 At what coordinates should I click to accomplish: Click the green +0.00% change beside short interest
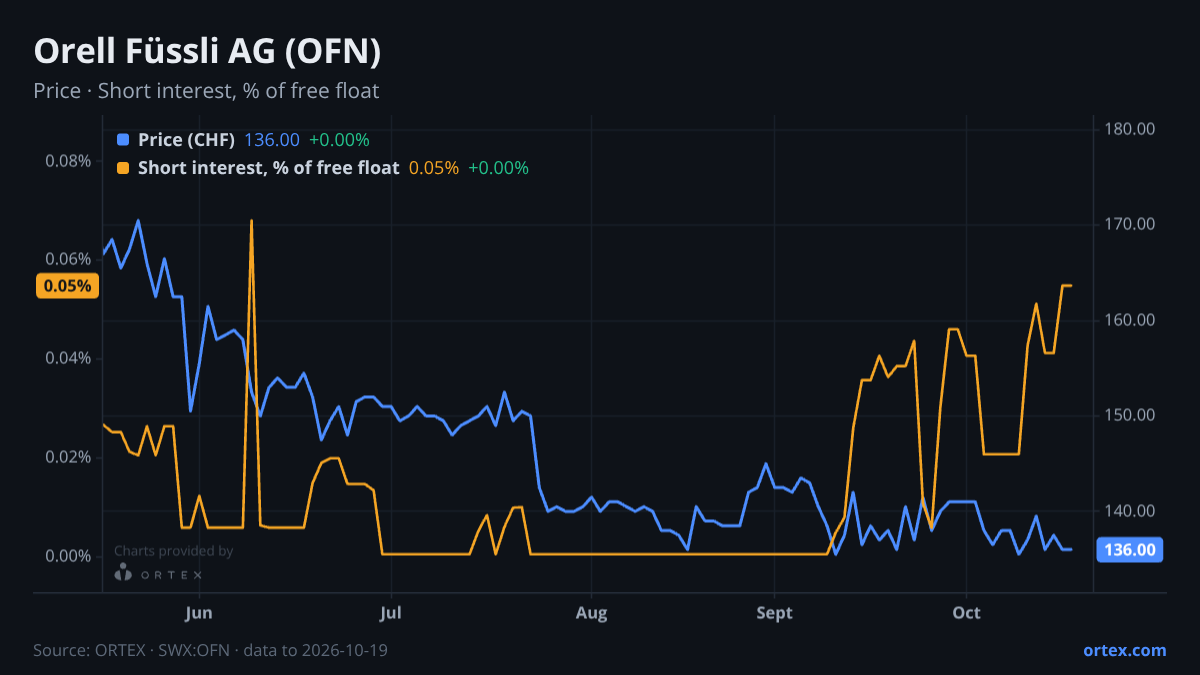[499, 168]
